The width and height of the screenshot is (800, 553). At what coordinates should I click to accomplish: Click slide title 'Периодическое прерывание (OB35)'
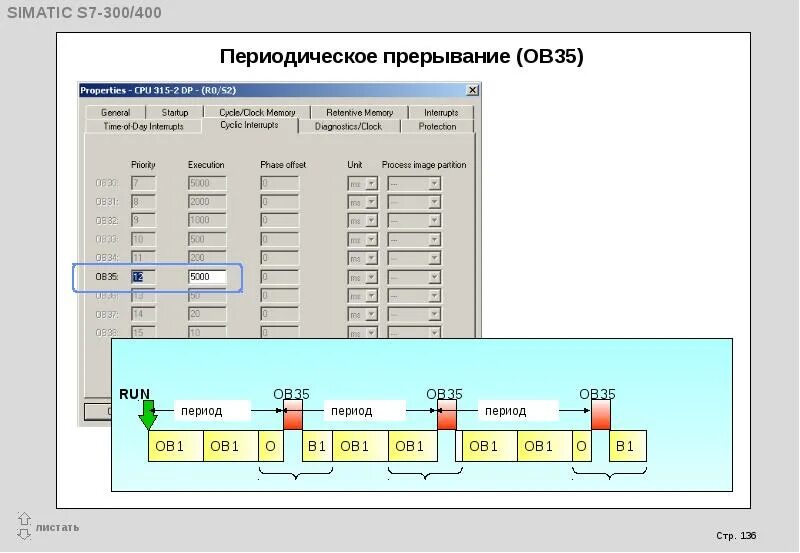click(x=402, y=56)
